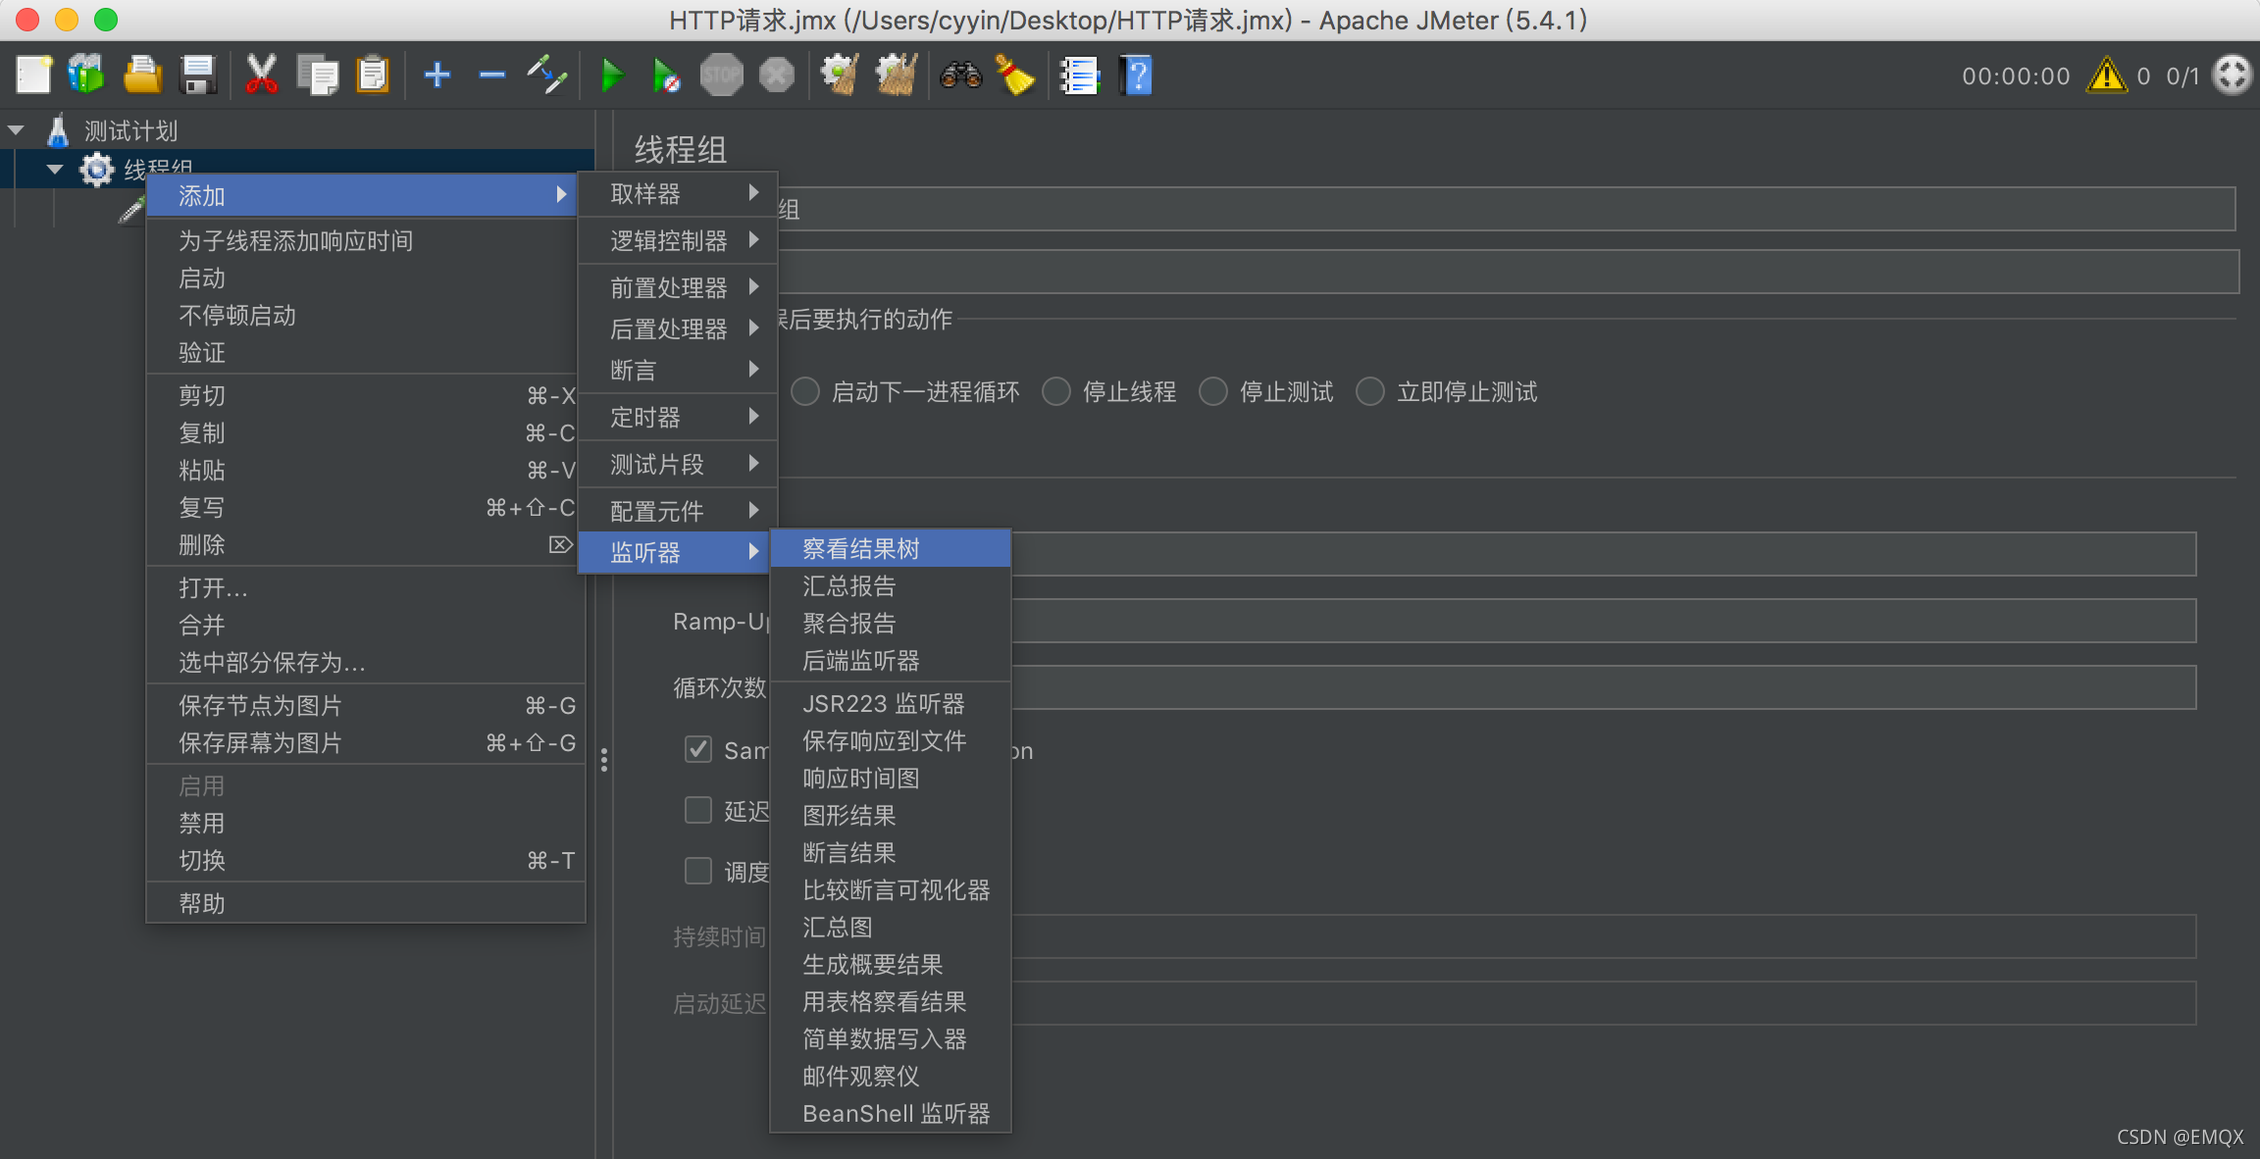Screen dimensions: 2260x1159
Task: Click the remote engines globe icon
Action: 2232,75
